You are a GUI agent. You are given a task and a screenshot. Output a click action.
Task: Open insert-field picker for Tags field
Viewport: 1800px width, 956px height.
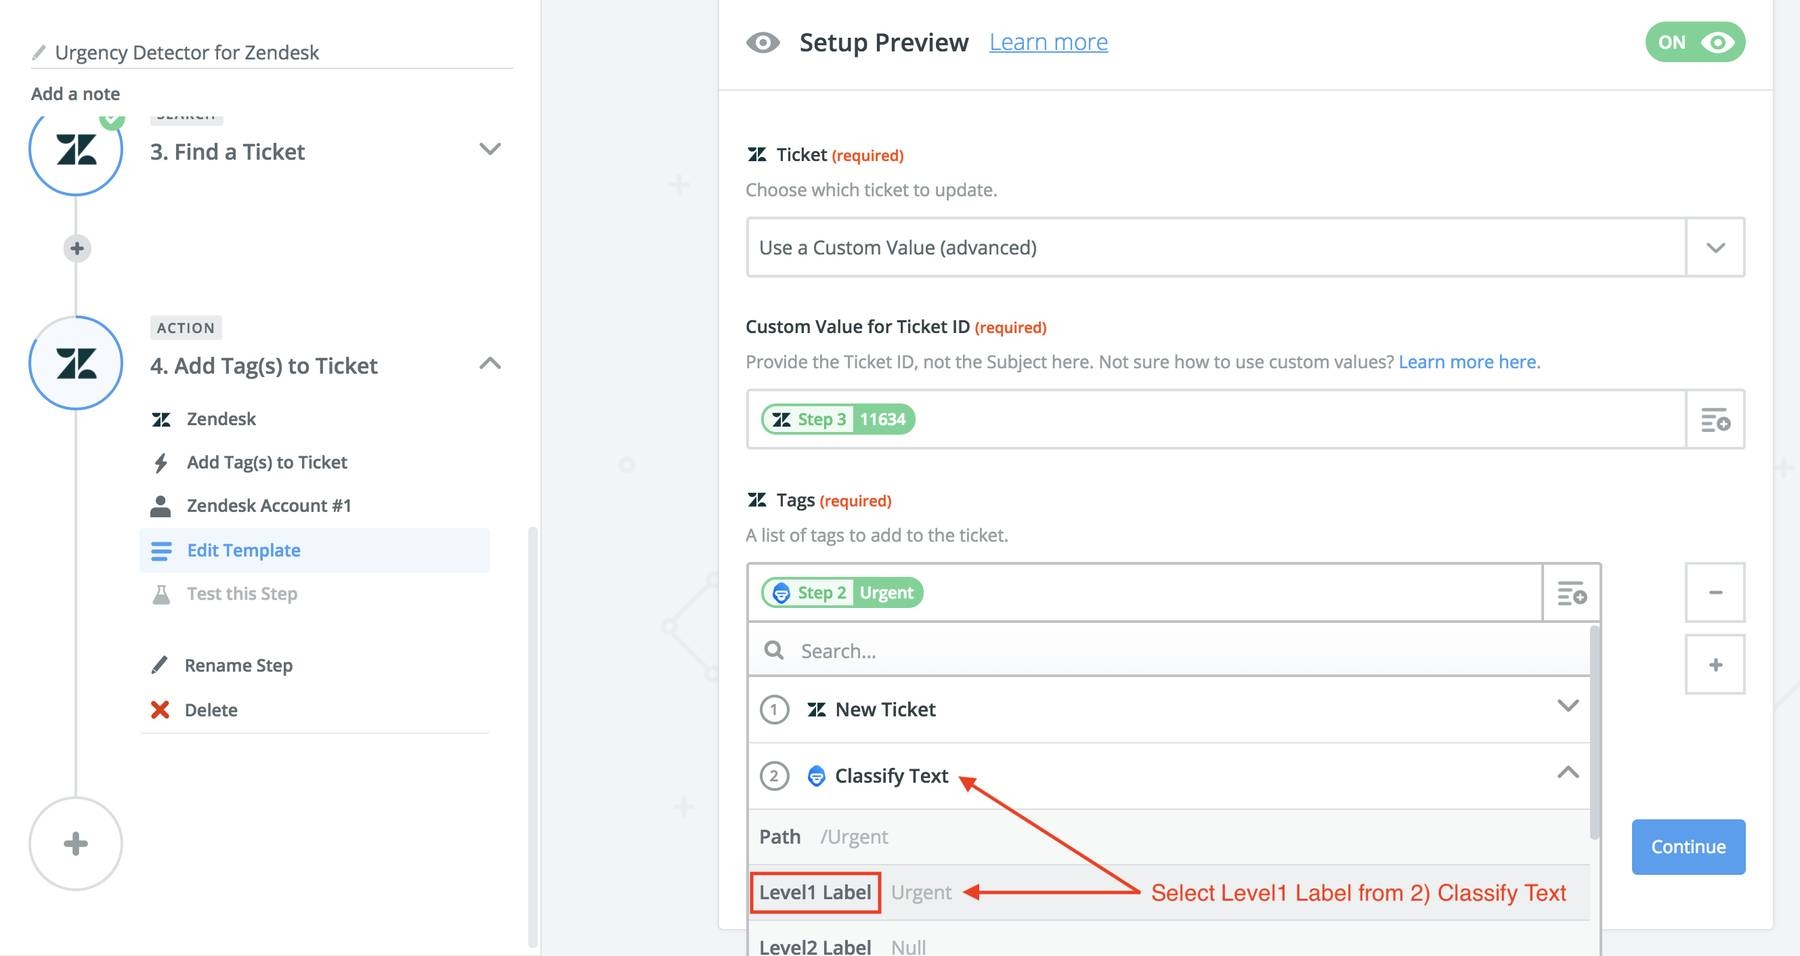pos(1571,593)
